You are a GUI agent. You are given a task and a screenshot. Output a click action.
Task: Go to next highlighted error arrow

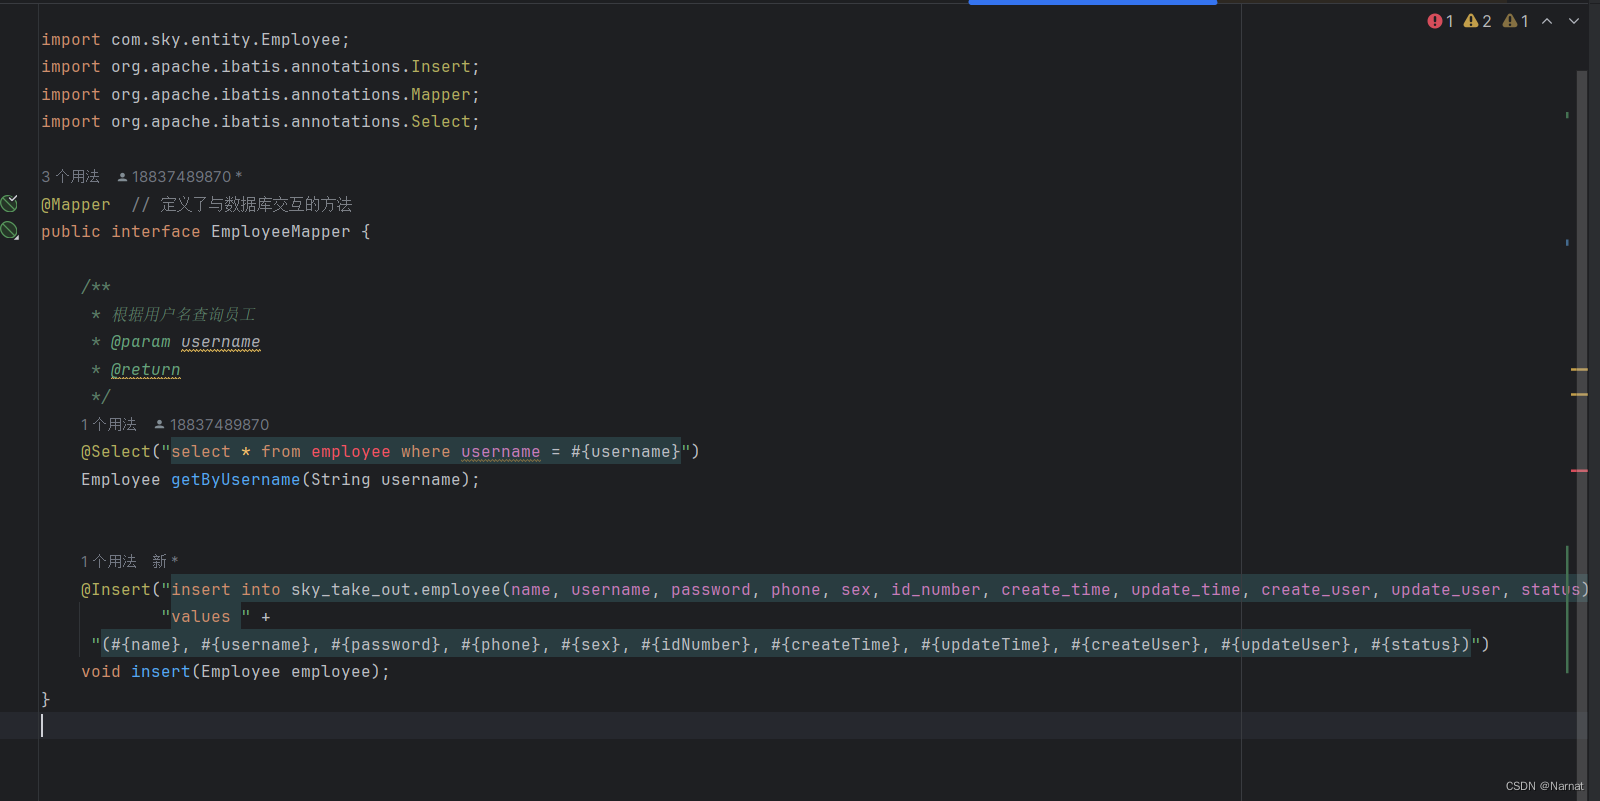[x=1574, y=21]
